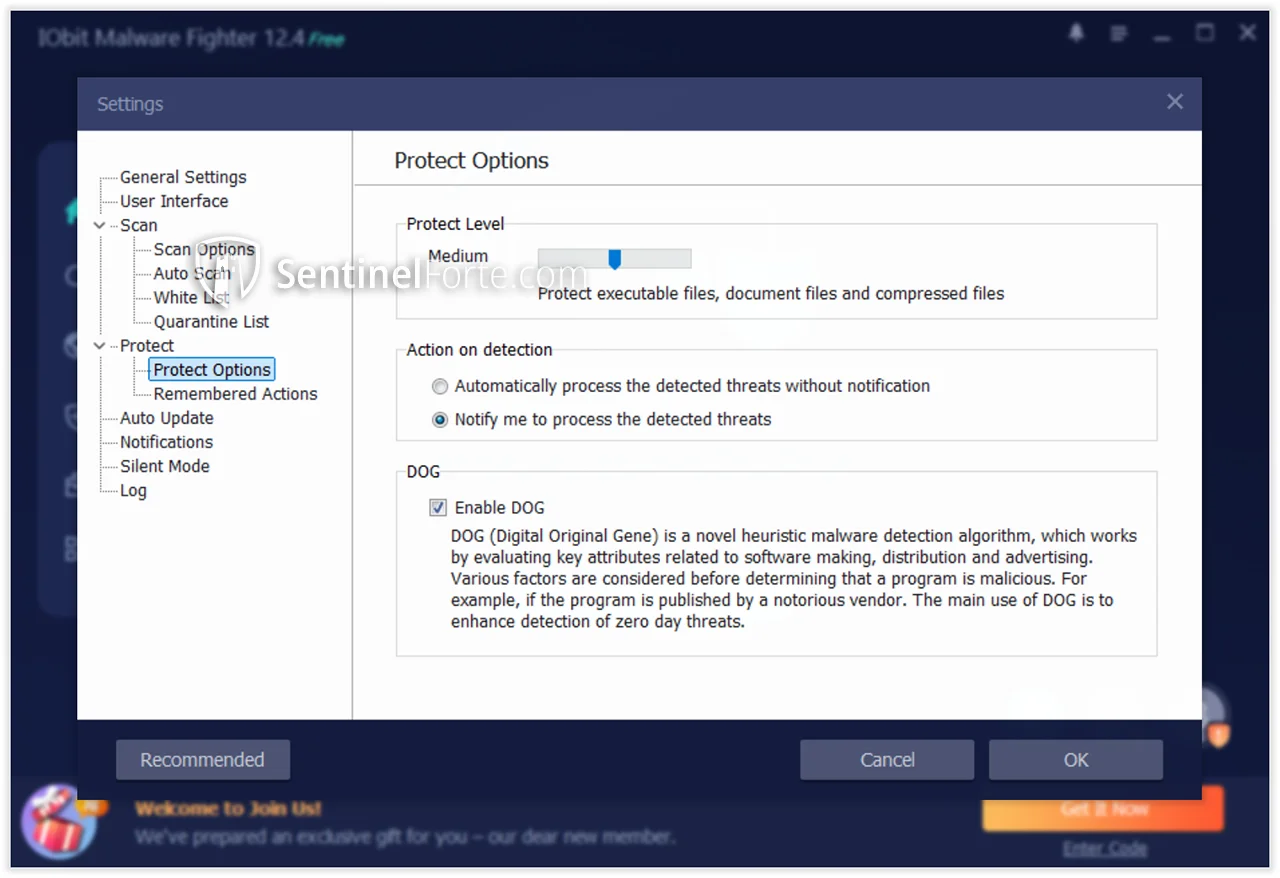Open Silent Mode settings
Image resolution: width=1280 pixels, height=878 pixels.
pyautogui.click(x=165, y=465)
